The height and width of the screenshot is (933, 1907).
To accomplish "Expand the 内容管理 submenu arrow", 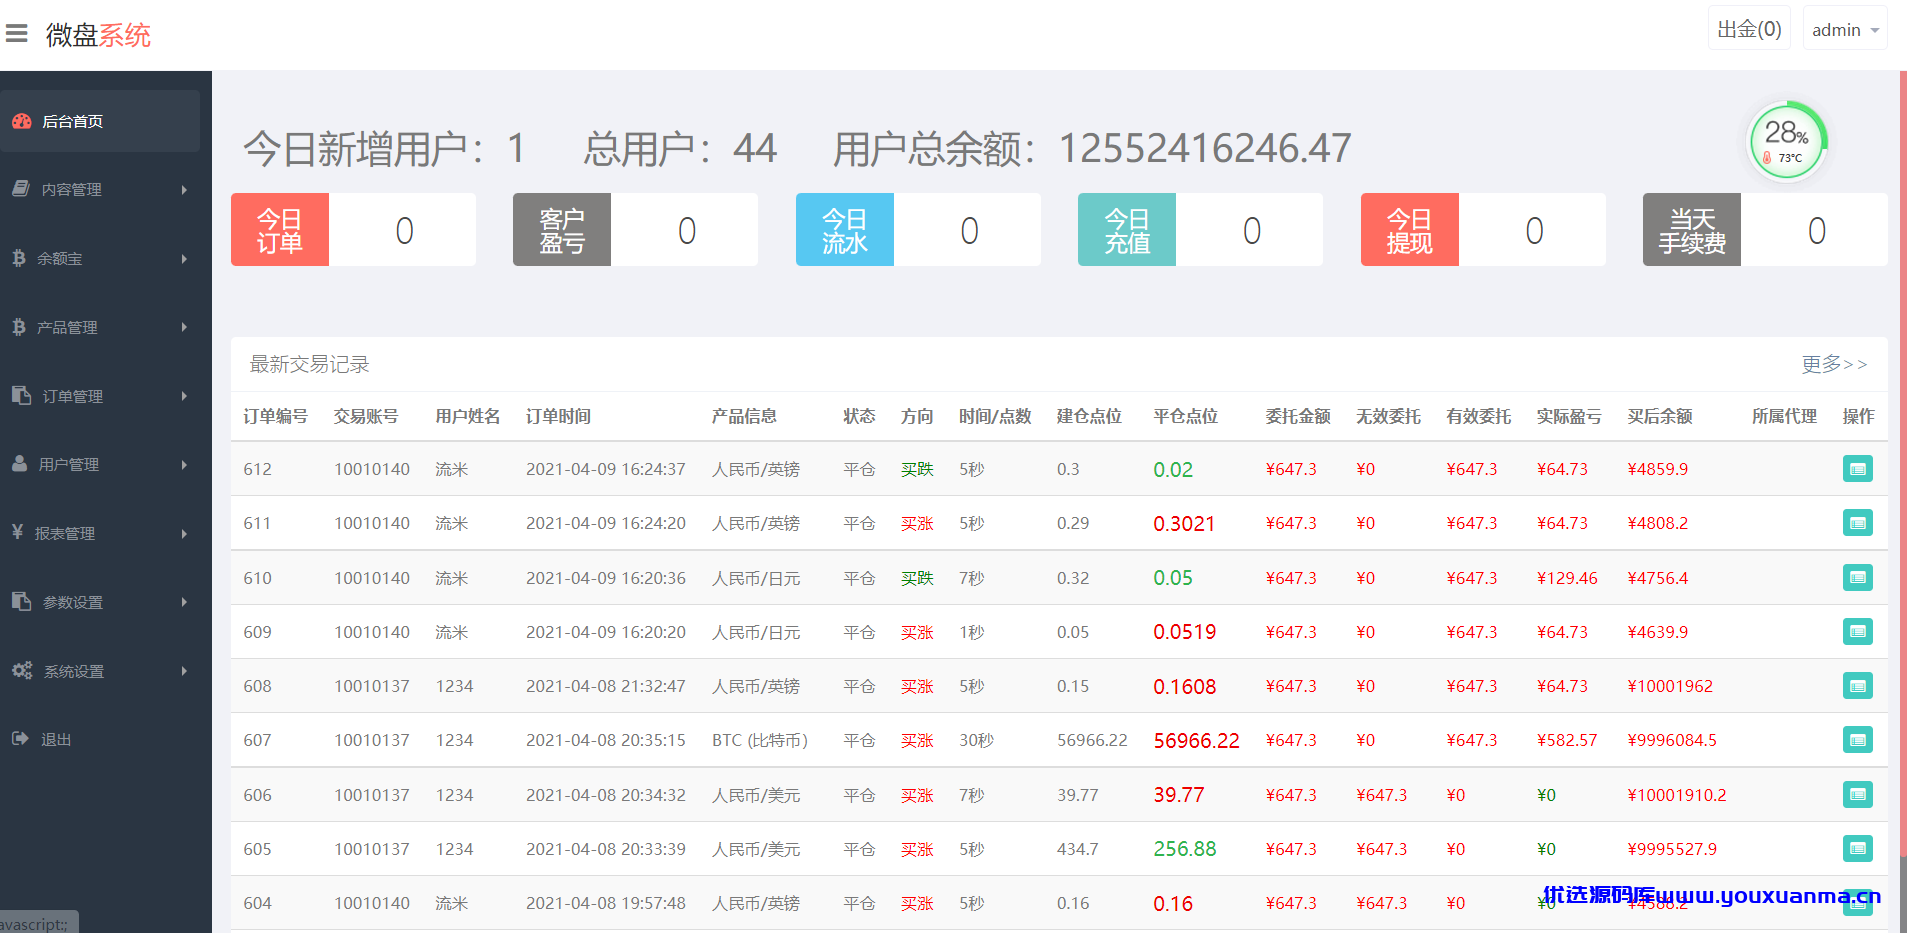I will 184,190.
